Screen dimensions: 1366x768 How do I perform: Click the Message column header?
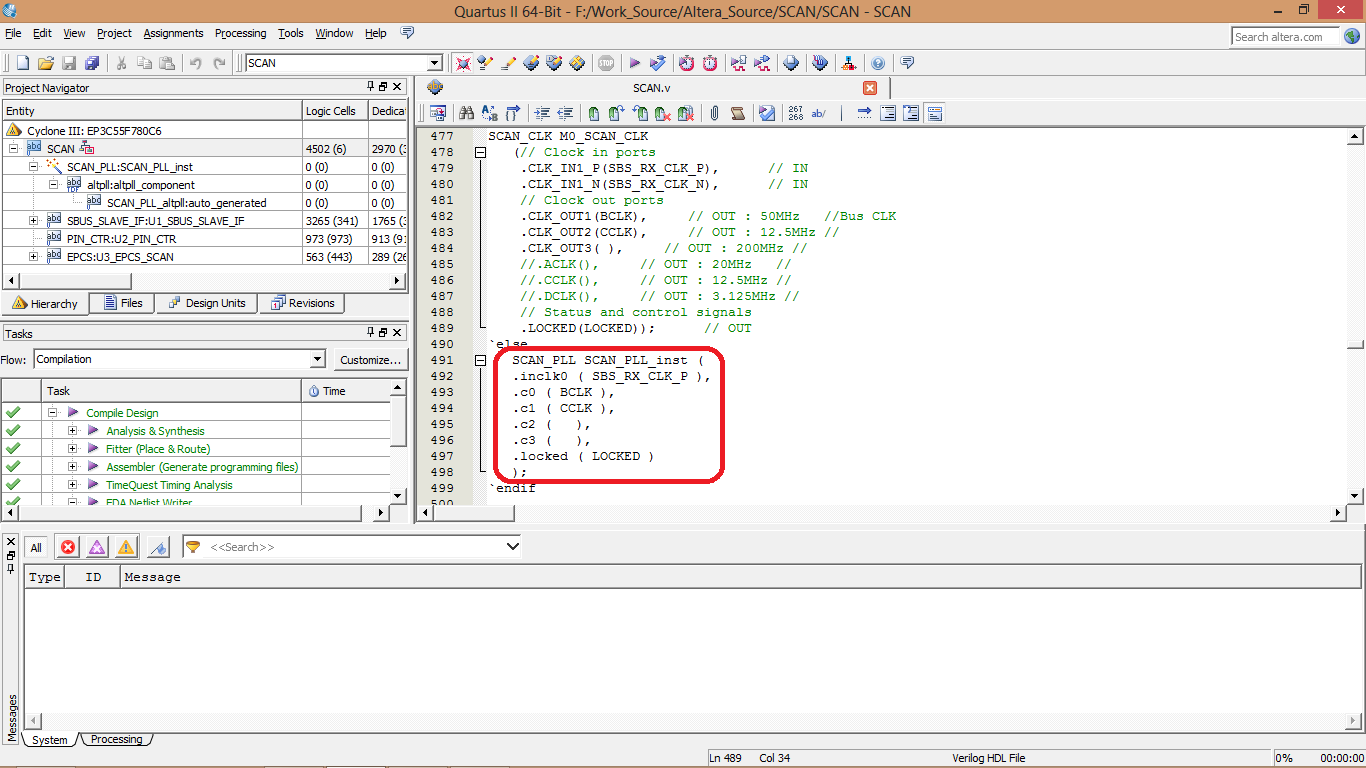(x=740, y=577)
